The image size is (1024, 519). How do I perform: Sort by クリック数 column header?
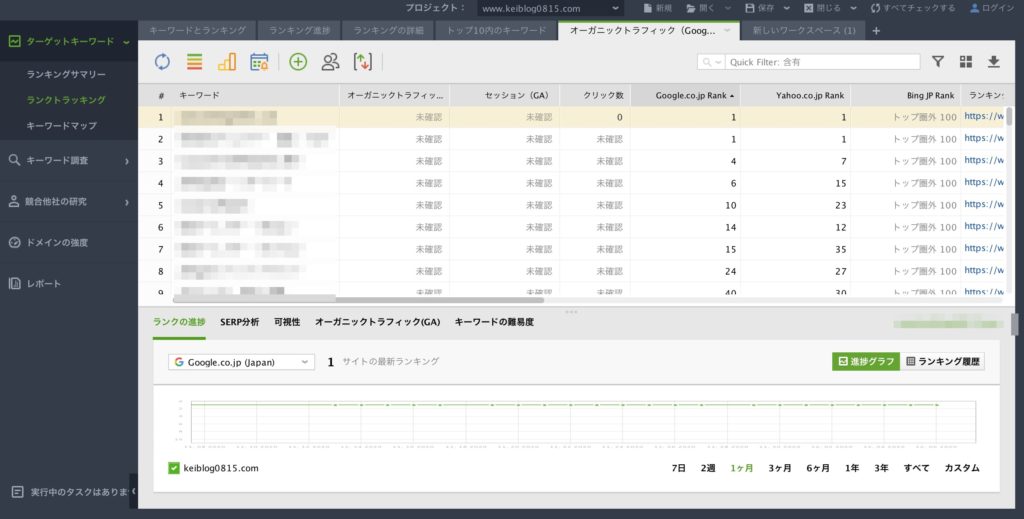click(x=595, y=95)
